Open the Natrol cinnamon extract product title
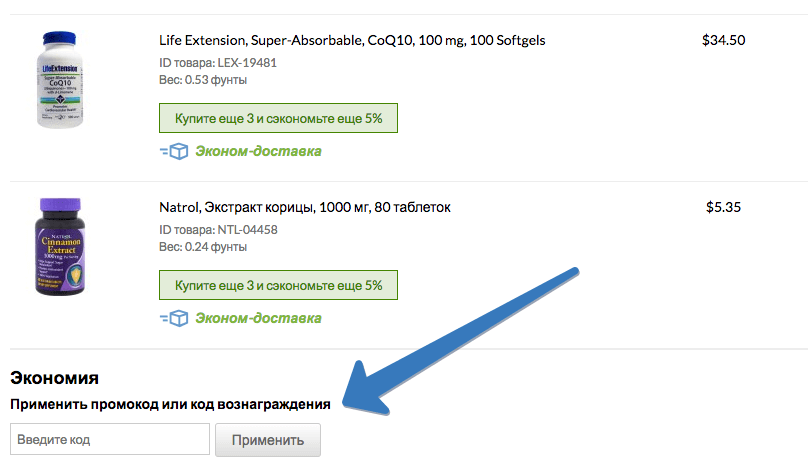 pyautogui.click(x=305, y=207)
